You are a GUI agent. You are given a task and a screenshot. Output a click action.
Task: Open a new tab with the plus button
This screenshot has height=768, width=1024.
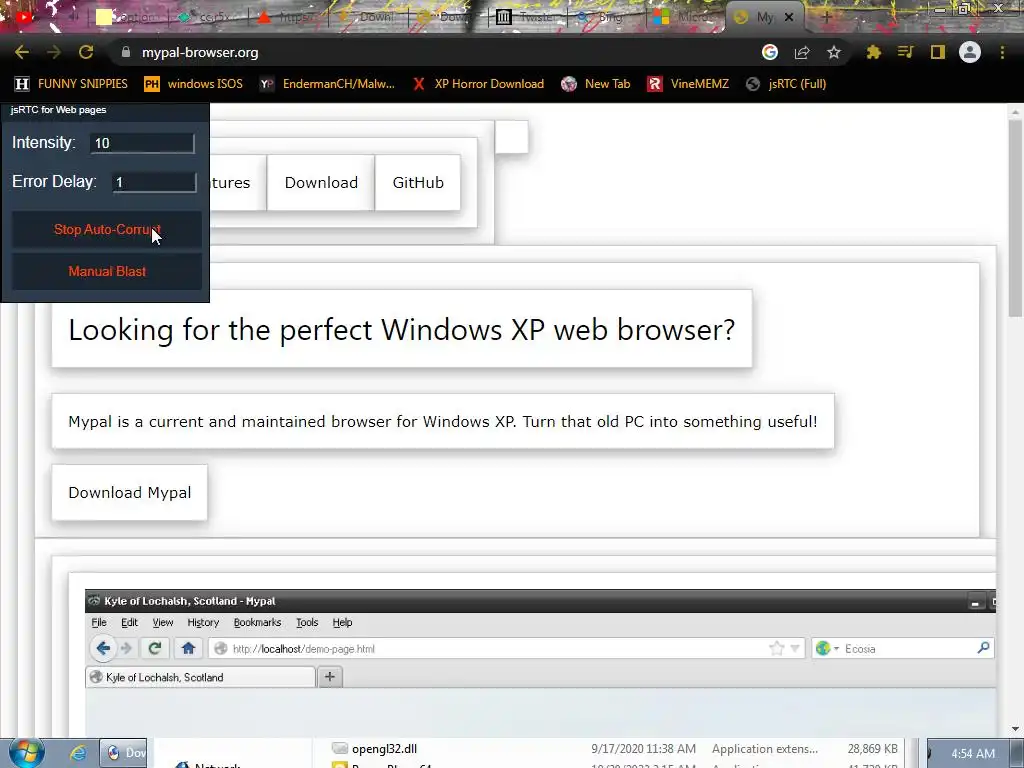click(x=826, y=18)
